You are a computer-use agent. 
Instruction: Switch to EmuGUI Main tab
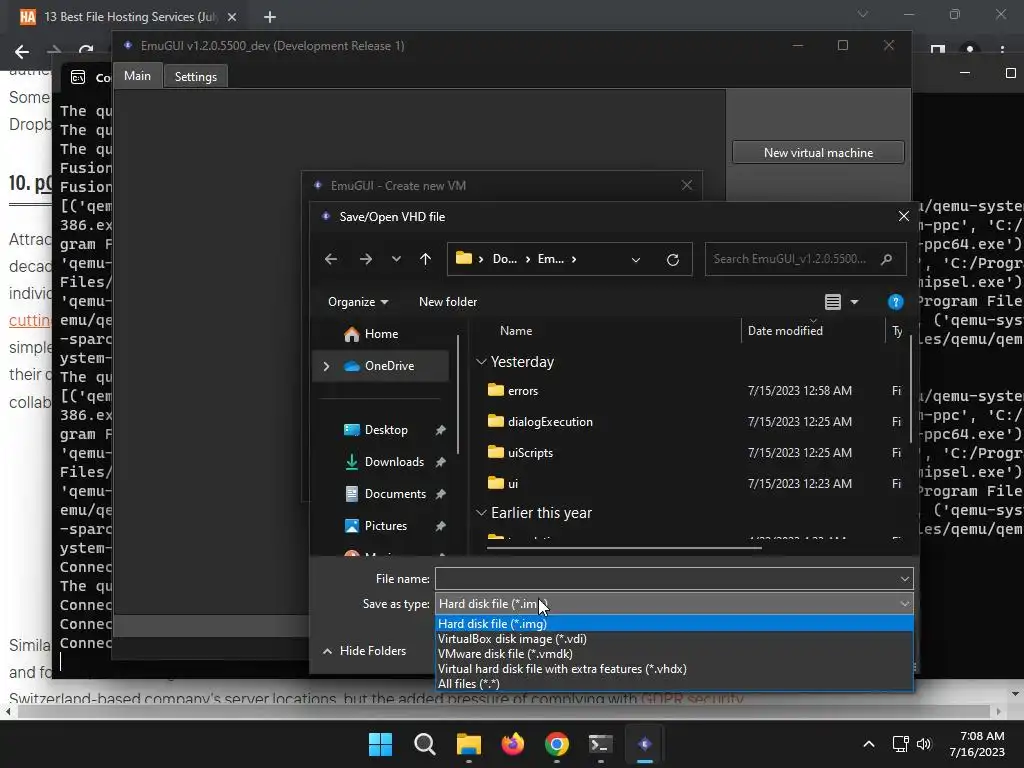(137, 76)
